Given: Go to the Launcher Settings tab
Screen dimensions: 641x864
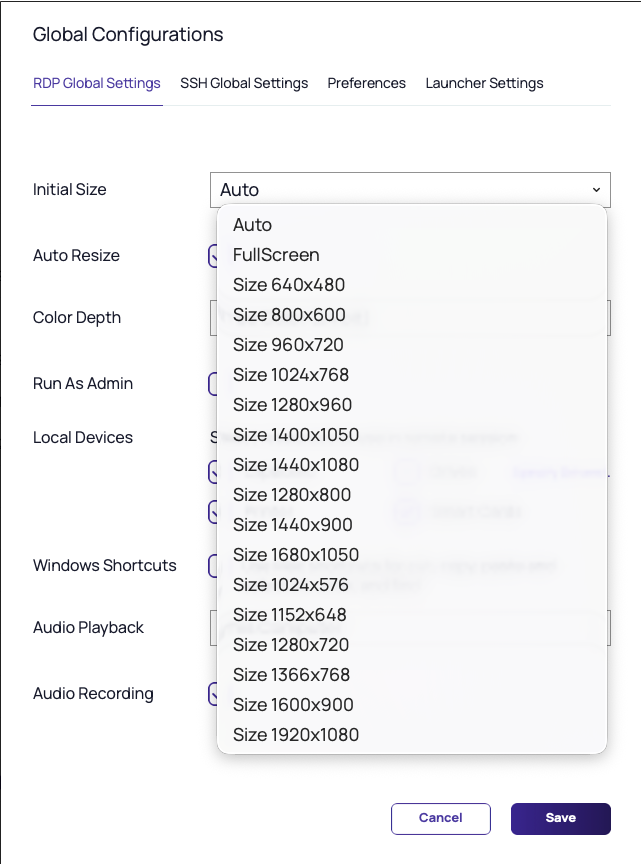Looking at the screenshot, I should pyautogui.click(x=484, y=83).
